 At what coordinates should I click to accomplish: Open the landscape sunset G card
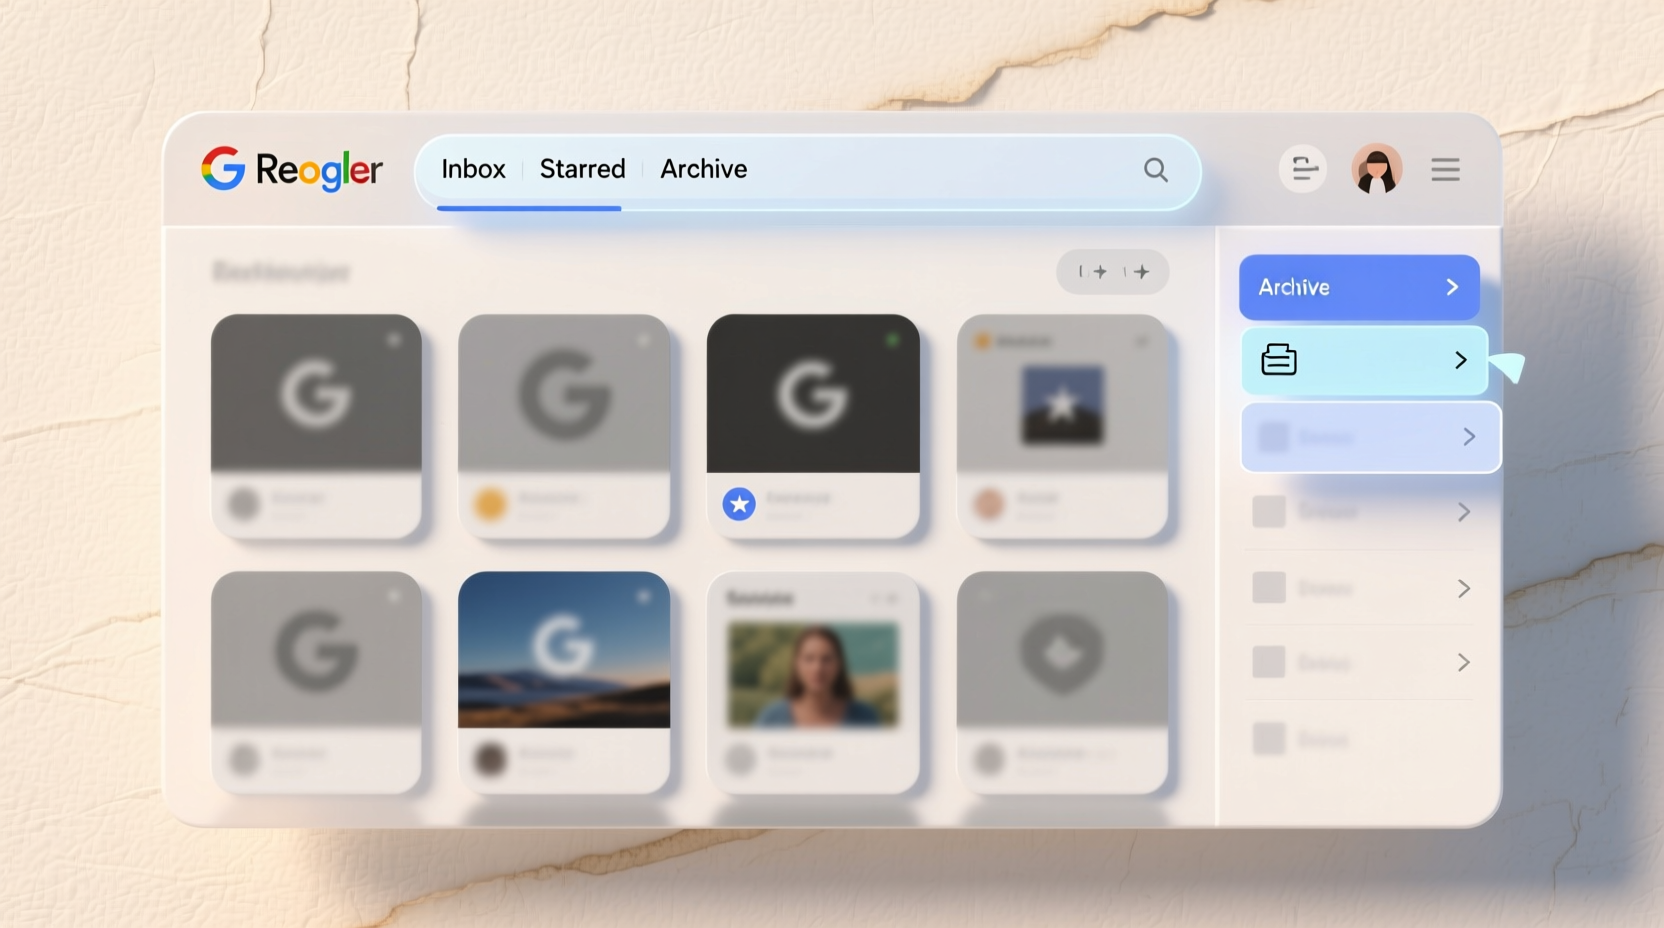[564, 683]
